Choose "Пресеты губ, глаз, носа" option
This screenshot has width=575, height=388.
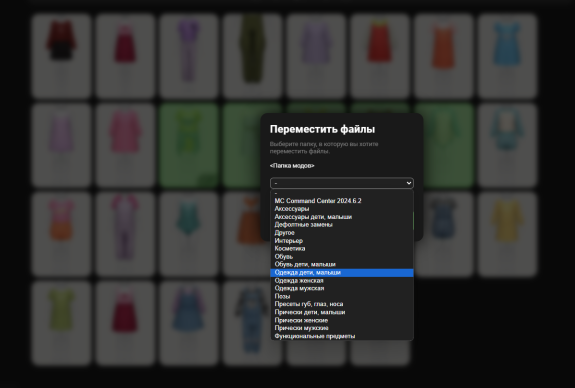click(x=342, y=304)
